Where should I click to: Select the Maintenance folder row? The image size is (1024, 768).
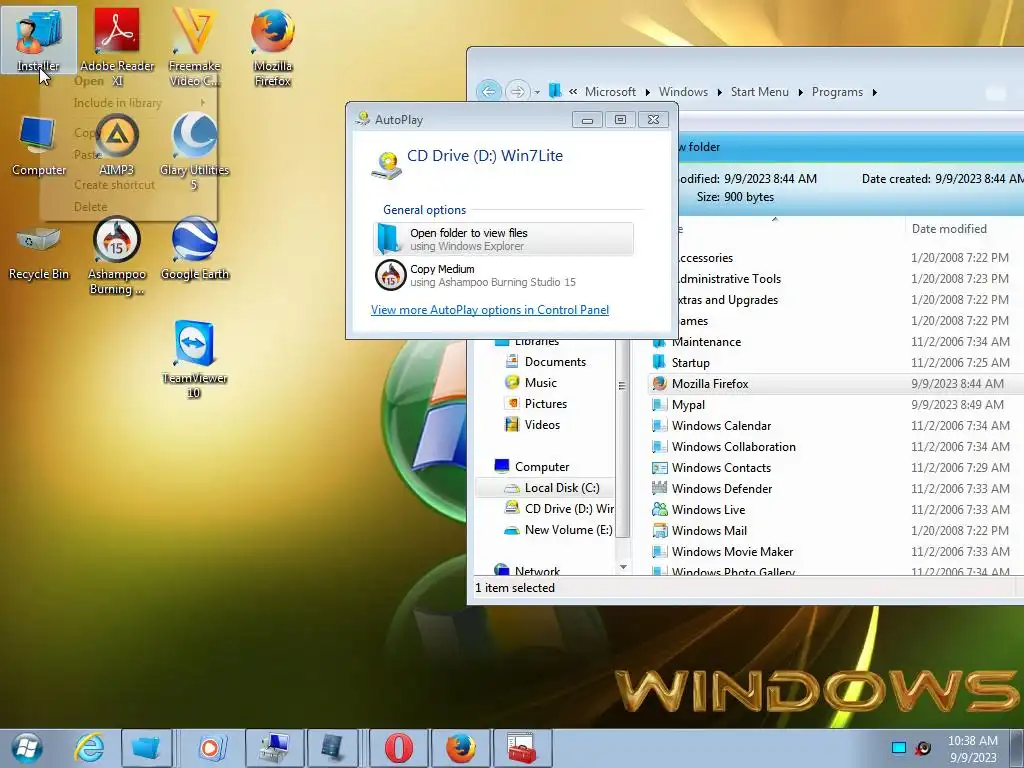[x=836, y=342]
